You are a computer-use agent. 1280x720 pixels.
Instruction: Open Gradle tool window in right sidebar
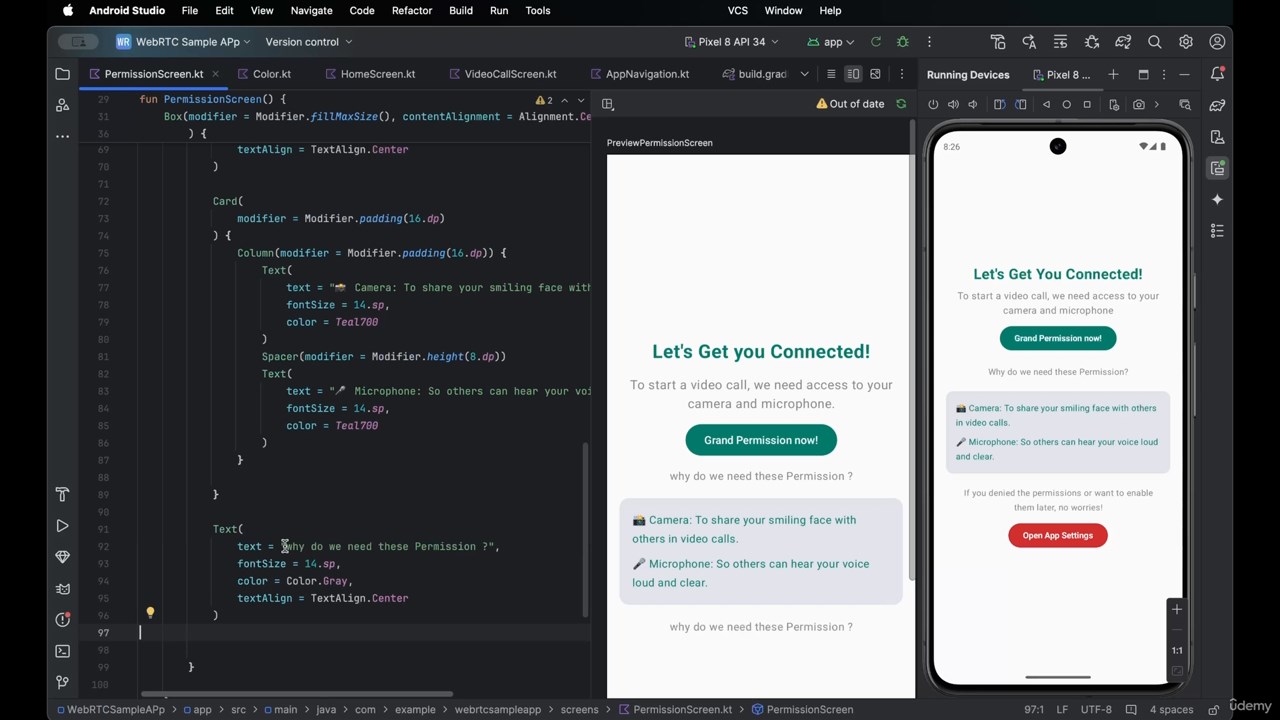pyautogui.click(x=1217, y=105)
